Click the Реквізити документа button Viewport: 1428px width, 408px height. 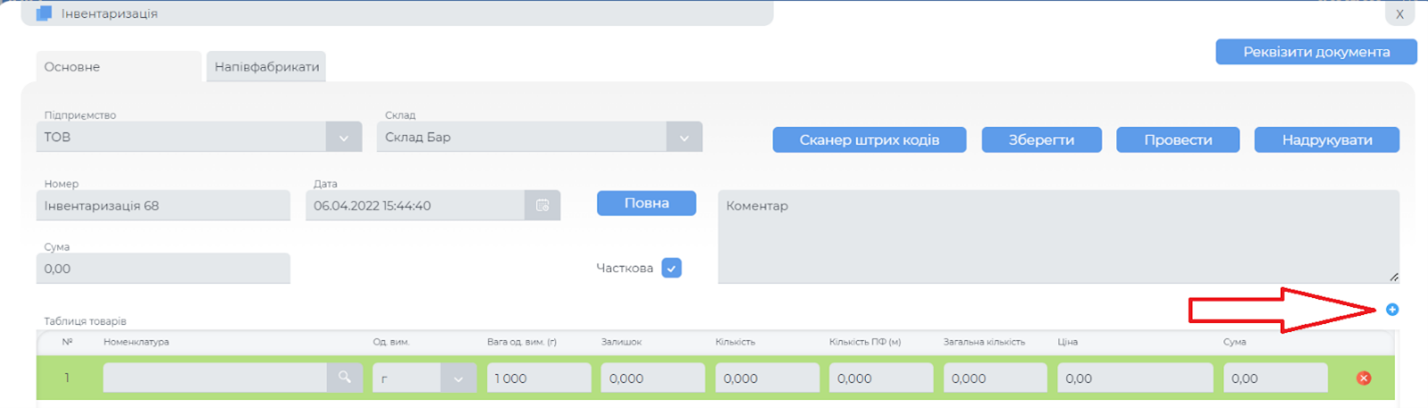pos(1316,52)
